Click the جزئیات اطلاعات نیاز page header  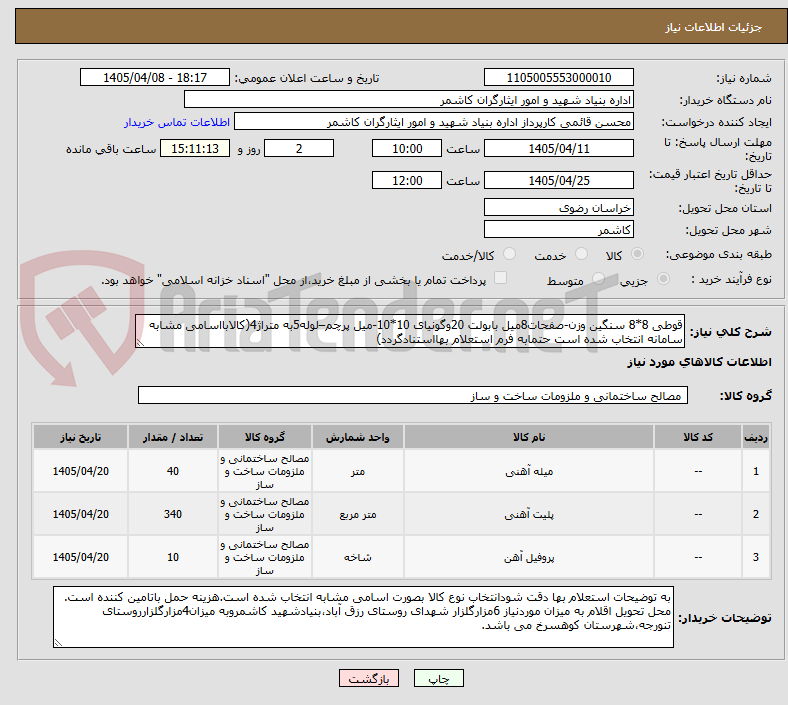(714, 27)
